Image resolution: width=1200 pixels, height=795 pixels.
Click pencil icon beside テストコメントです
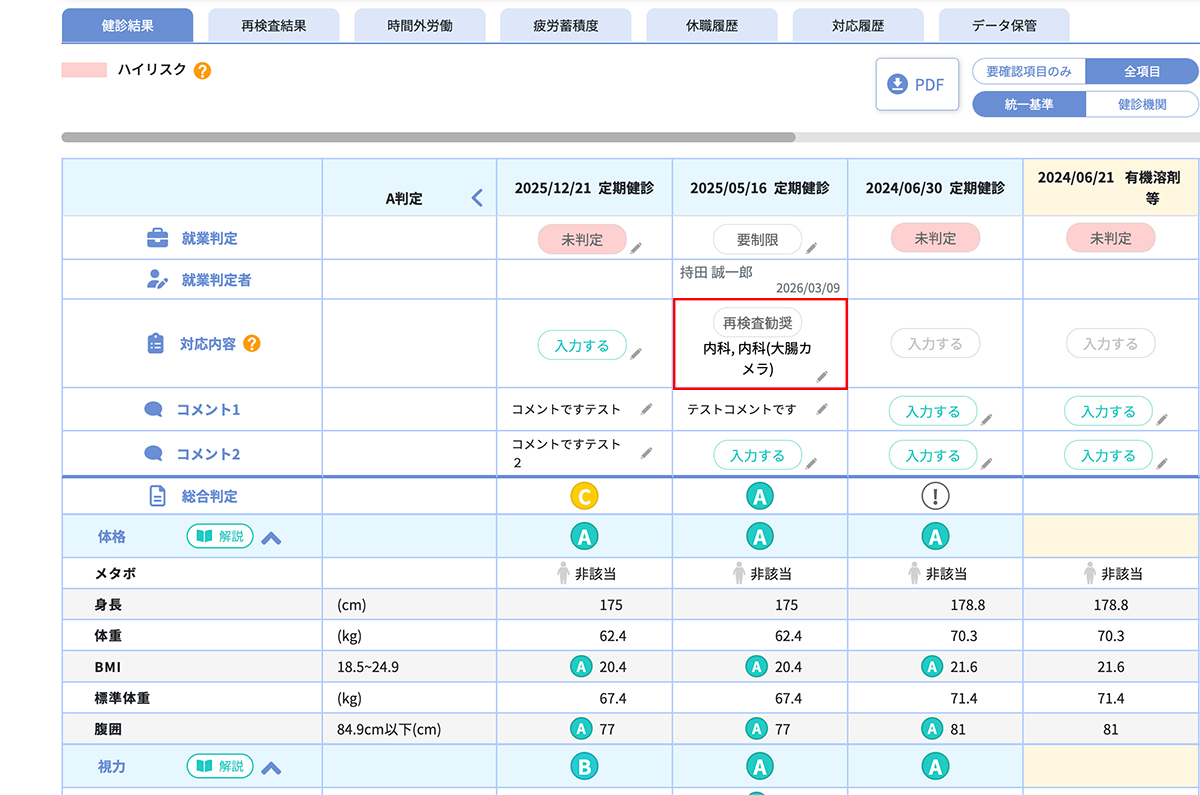click(x=822, y=409)
